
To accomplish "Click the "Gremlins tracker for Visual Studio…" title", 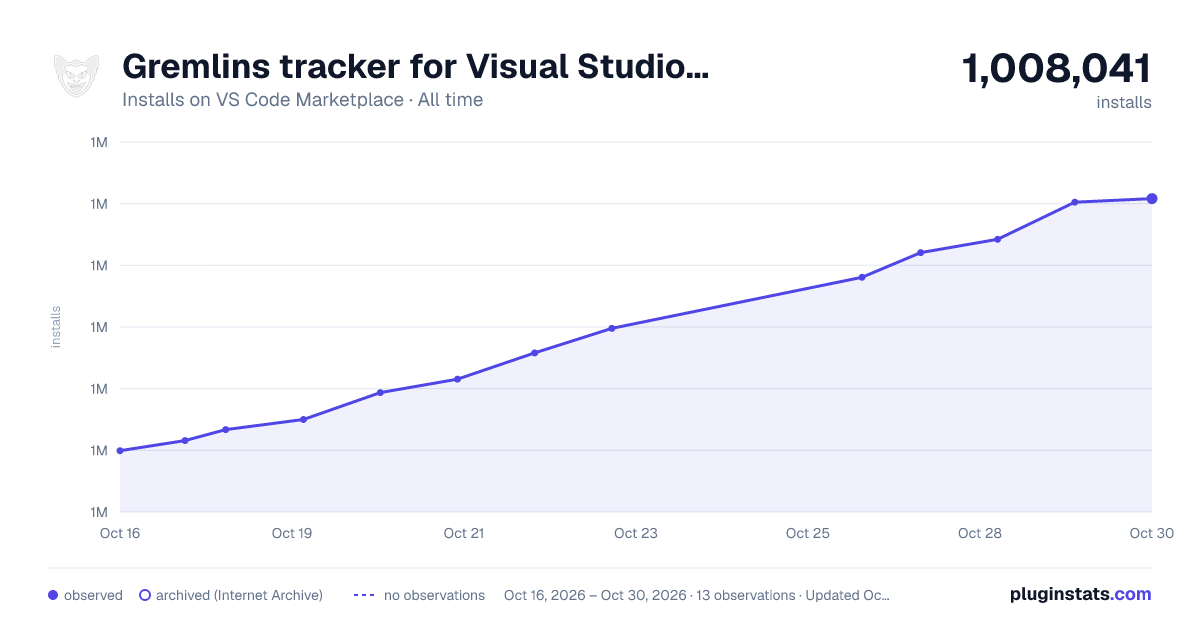I will pos(416,67).
